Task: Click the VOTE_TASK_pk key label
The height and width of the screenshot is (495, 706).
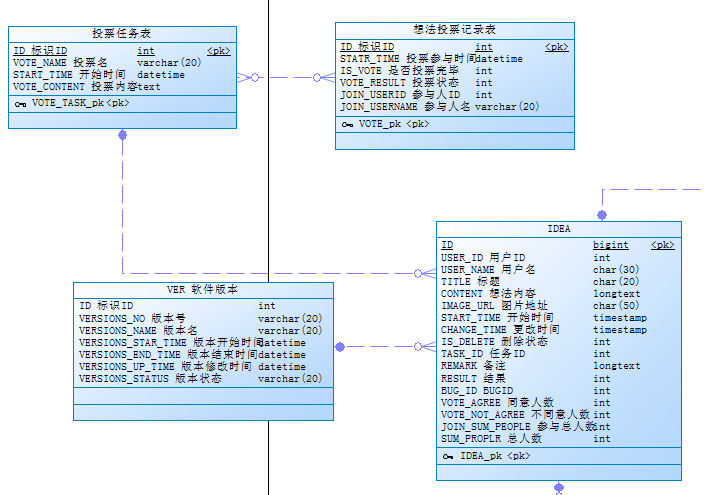Action: [x=81, y=103]
